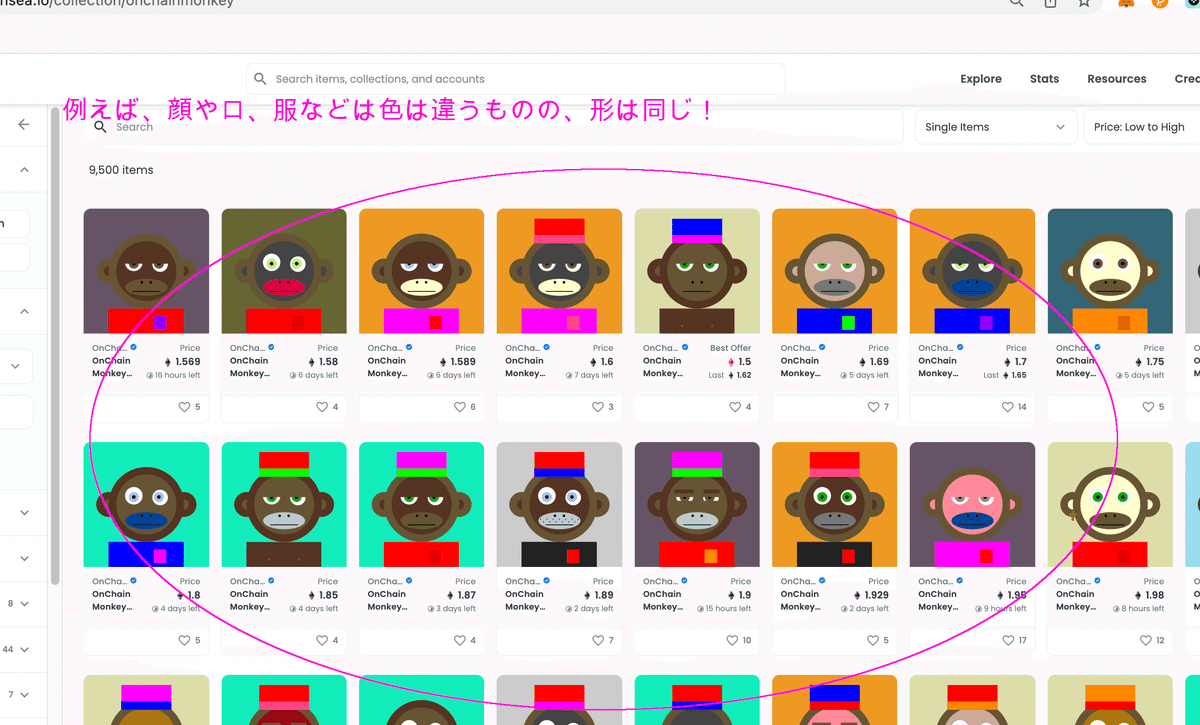This screenshot has width=1200, height=725.
Task: Open Resources in the top navigation
Action: tap(1117, 79)
